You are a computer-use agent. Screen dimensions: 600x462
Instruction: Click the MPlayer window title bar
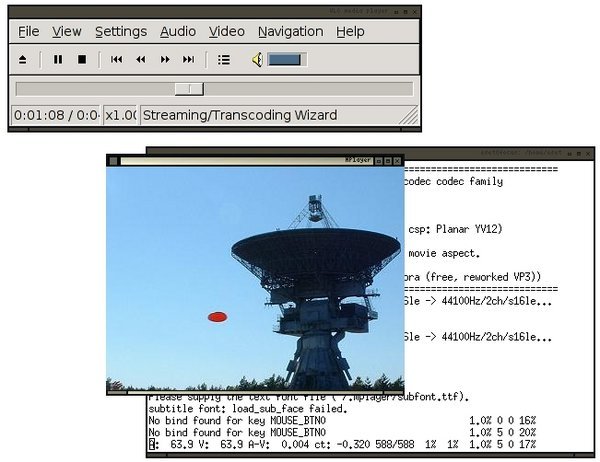coord(245,161)
